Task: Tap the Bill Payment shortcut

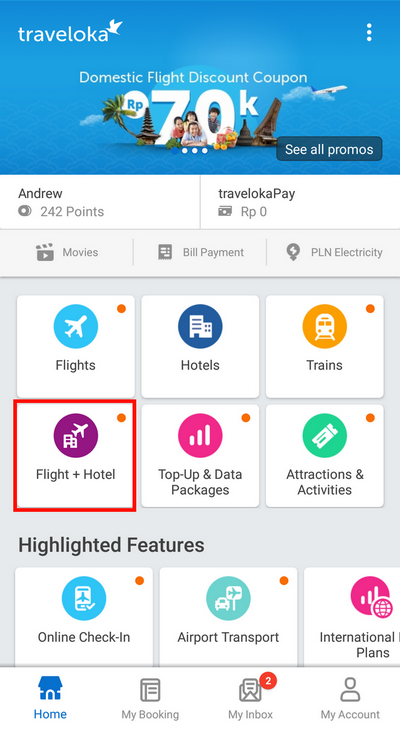Action: (200, 252)
